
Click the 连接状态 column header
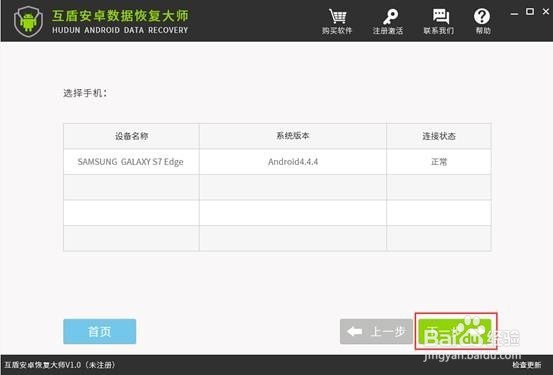(439, 136)
